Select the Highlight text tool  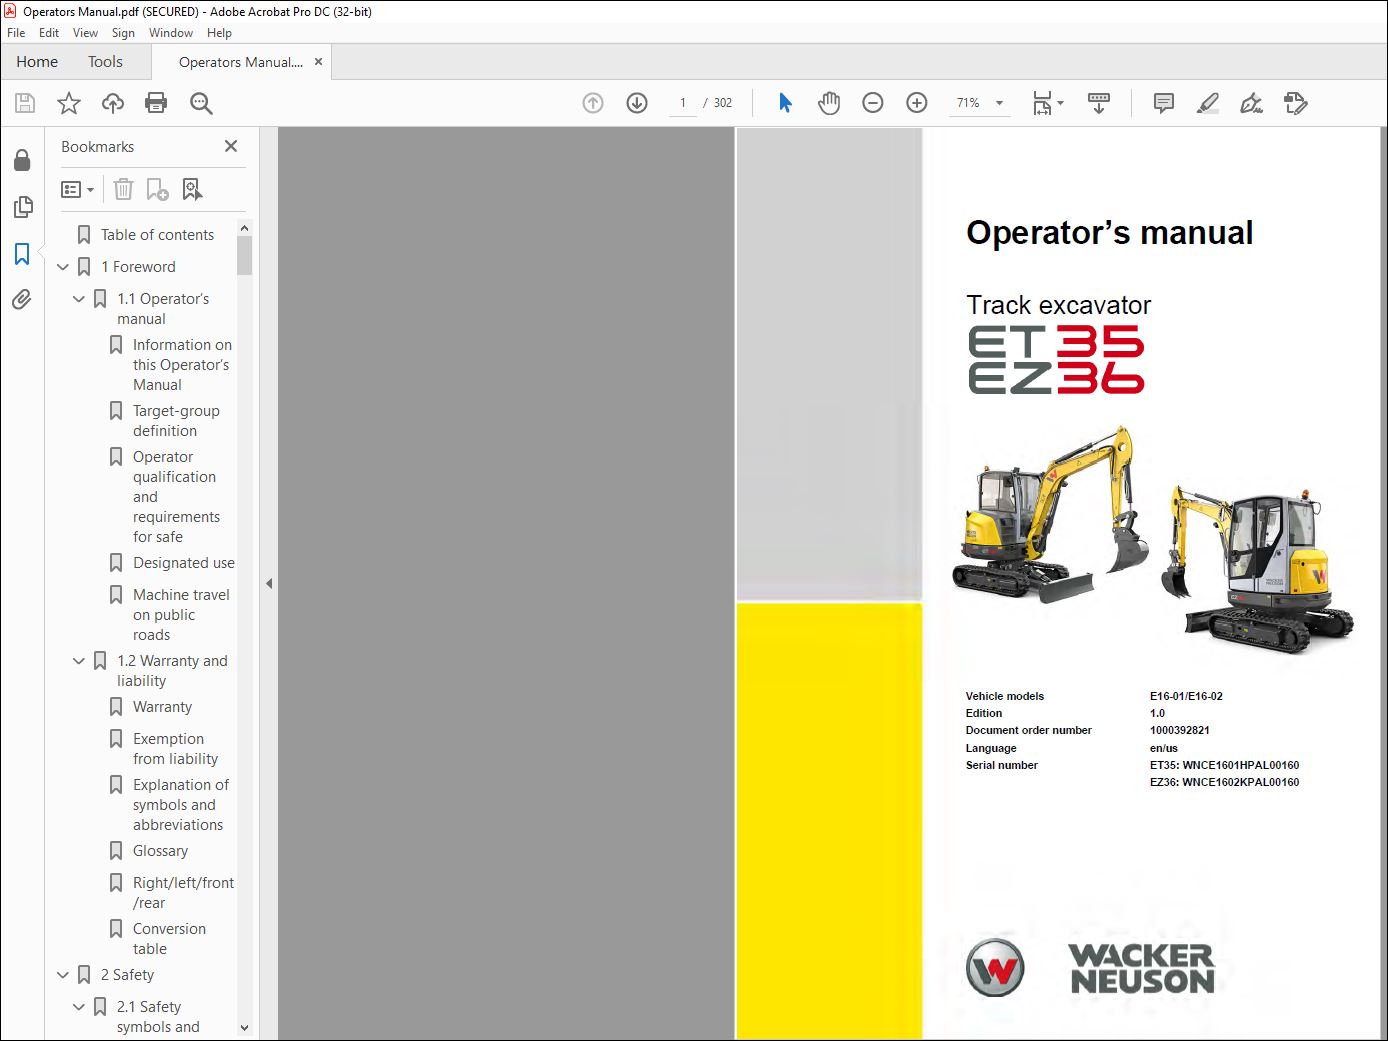point(1208,103)
